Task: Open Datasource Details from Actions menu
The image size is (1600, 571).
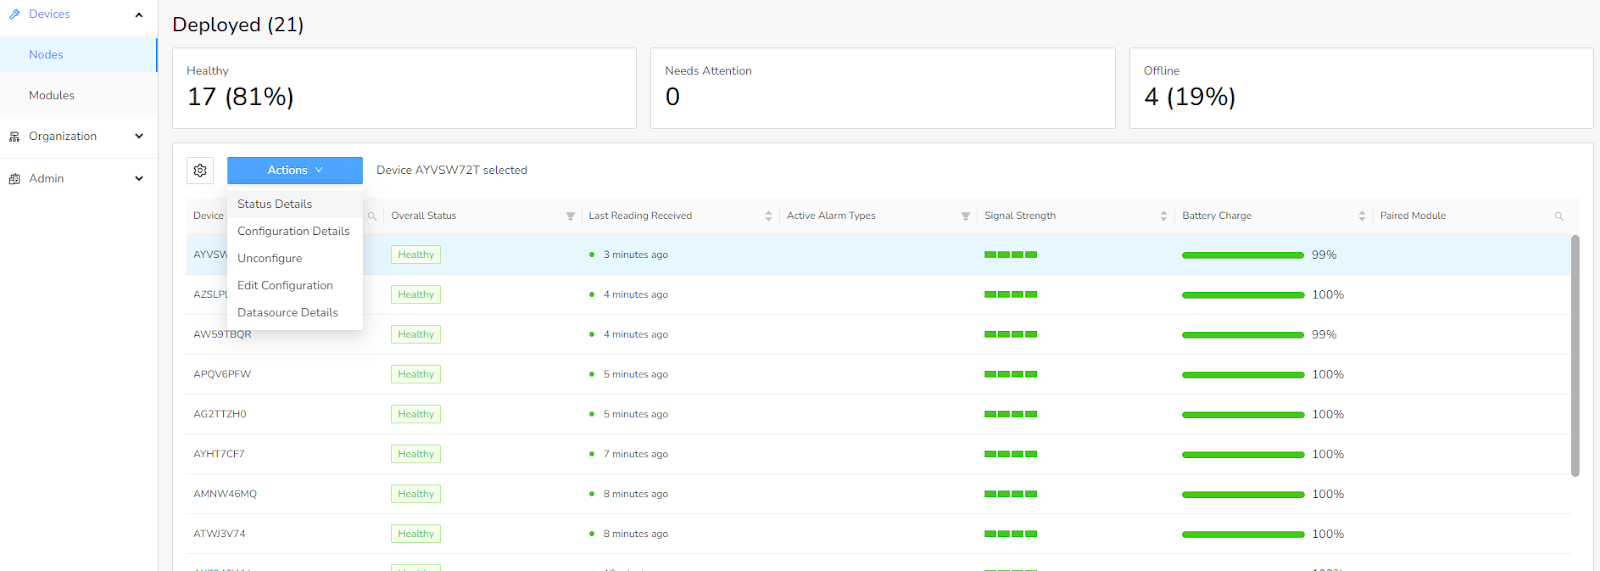Action: (295, 312)
